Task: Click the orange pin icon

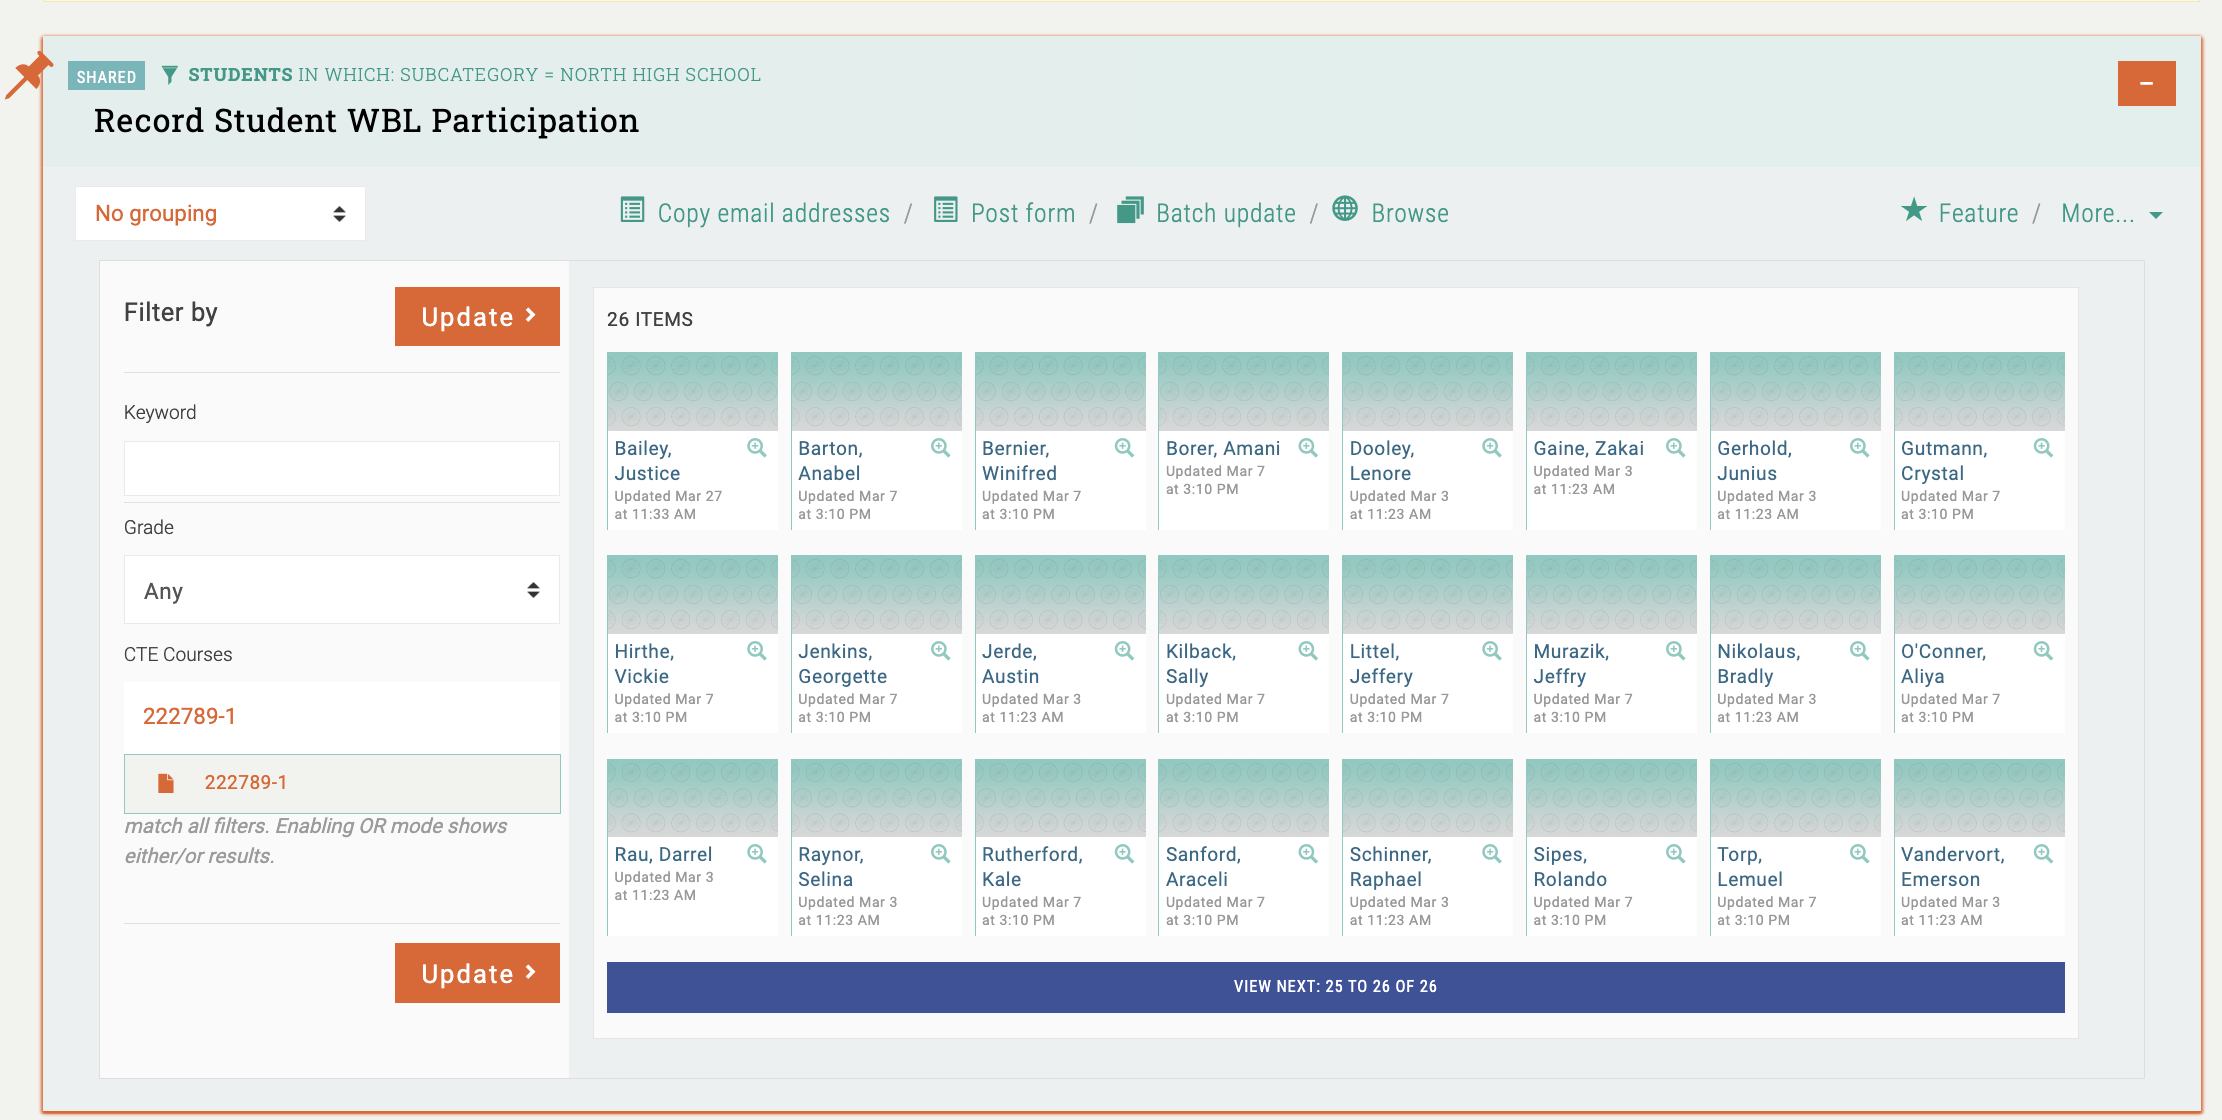Action: 28,75
